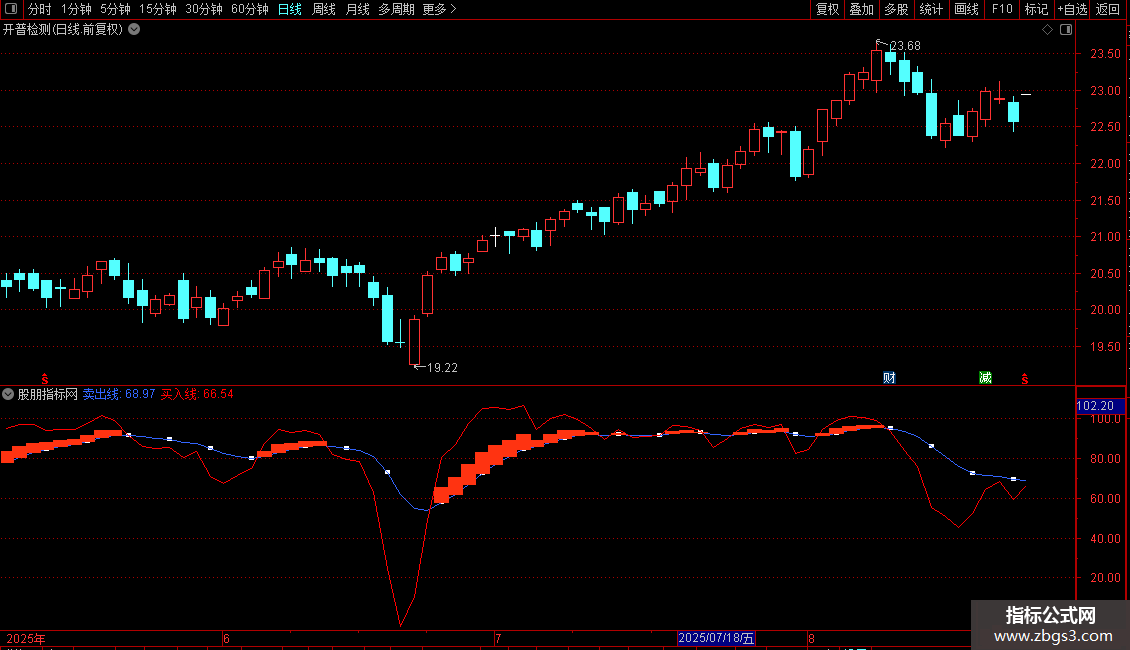The height and width of the screenshot is (650, 1130).
Task: Select the 30分钟 period tab
Action: 204,9
